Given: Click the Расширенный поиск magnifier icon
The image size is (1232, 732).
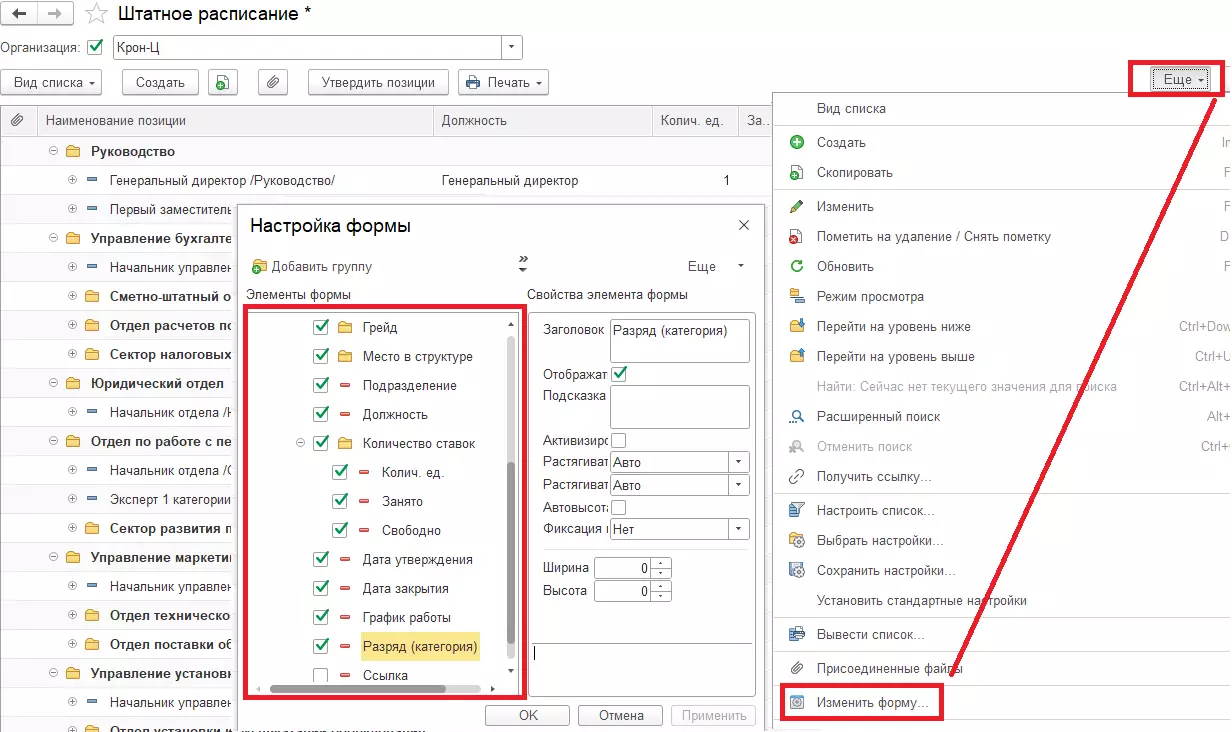Looking at the screenshot, I should [797, 416].
